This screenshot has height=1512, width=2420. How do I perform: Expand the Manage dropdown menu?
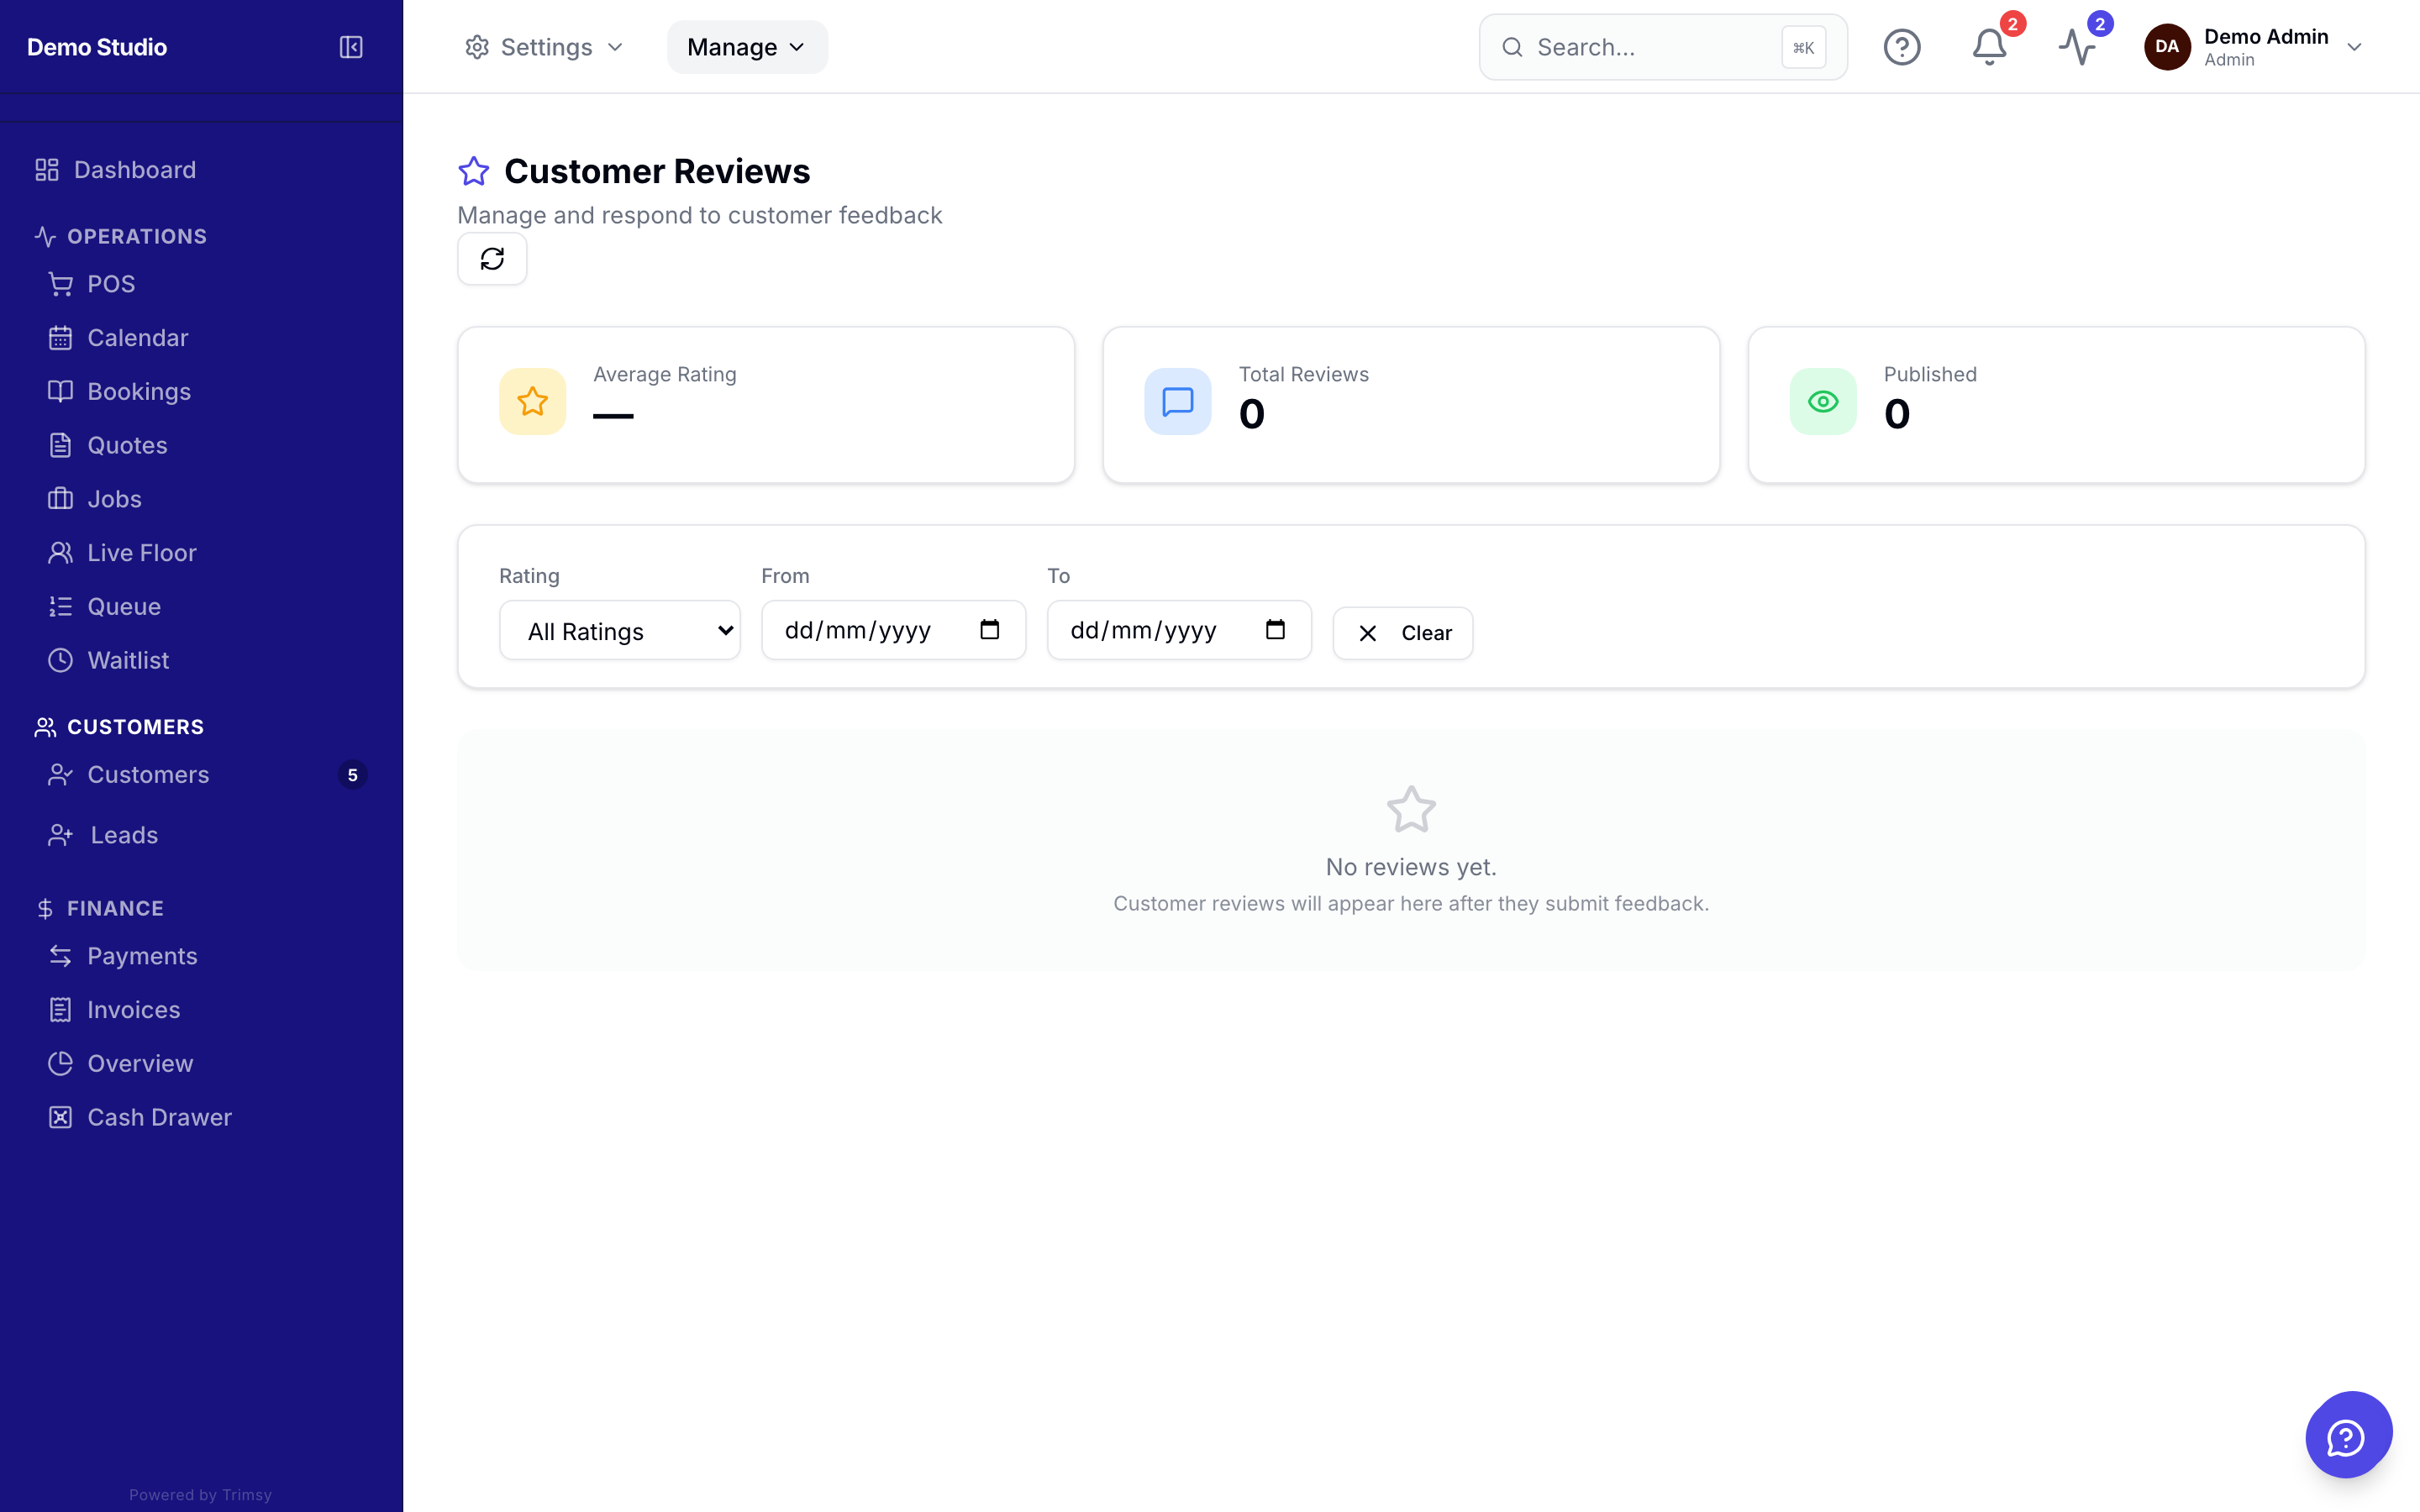747,47
